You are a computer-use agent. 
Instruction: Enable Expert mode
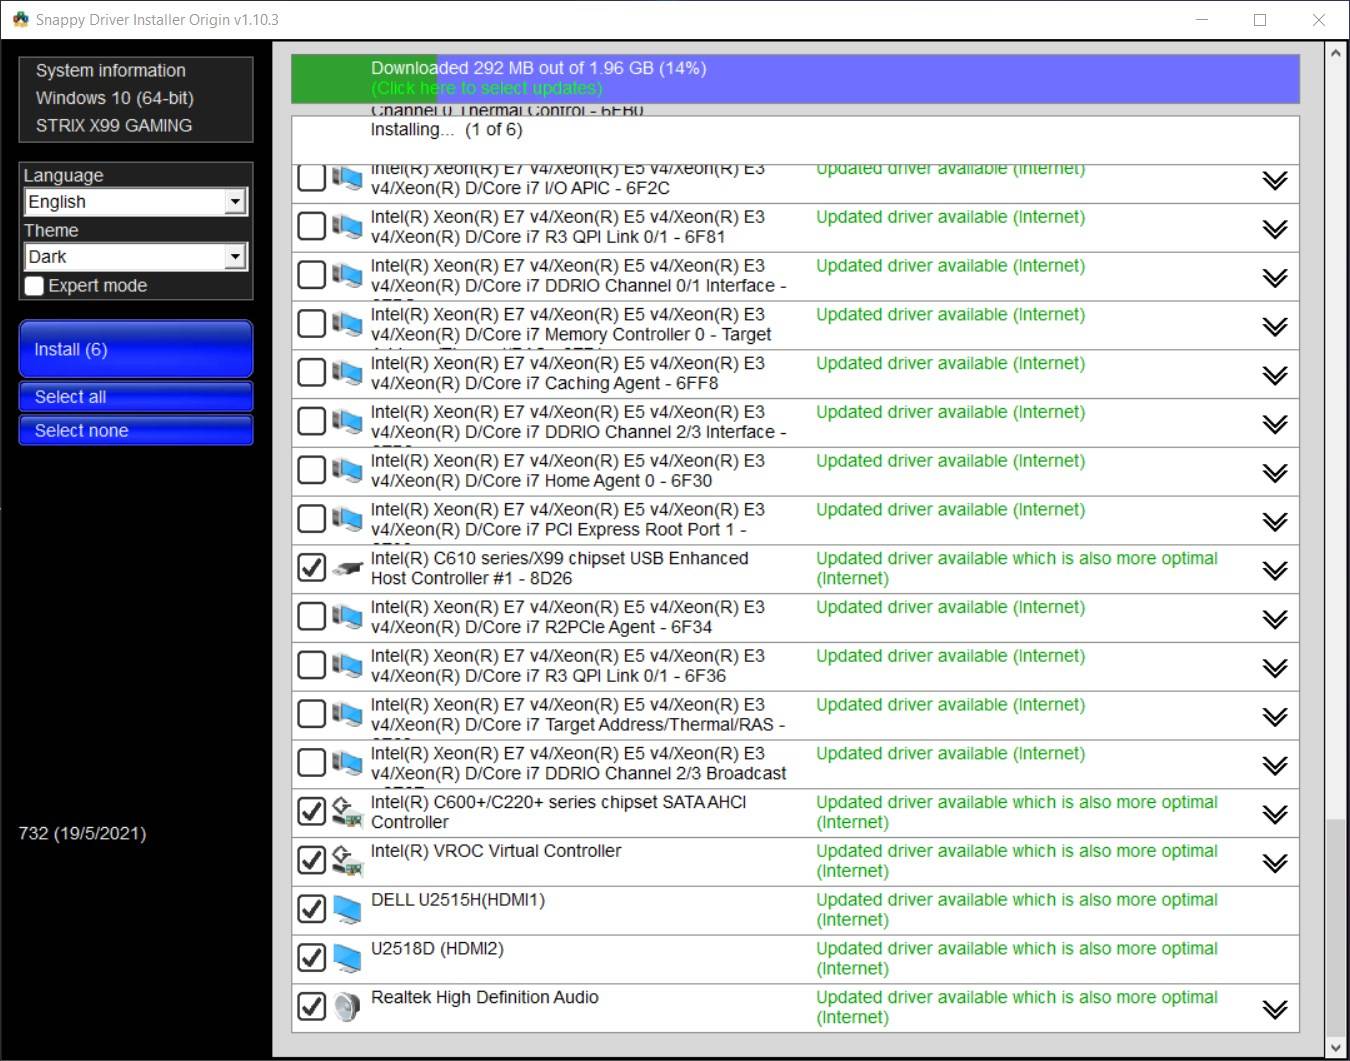(x=33, y=286)
